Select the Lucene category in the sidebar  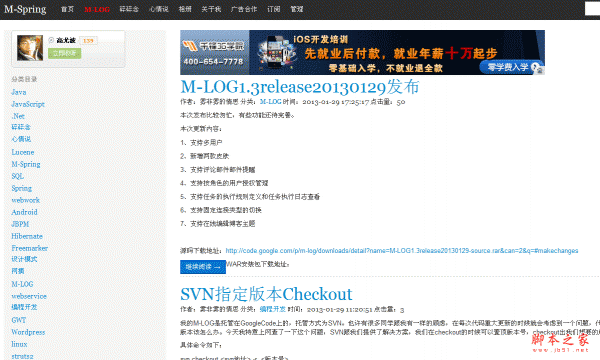tap(23, 152)
